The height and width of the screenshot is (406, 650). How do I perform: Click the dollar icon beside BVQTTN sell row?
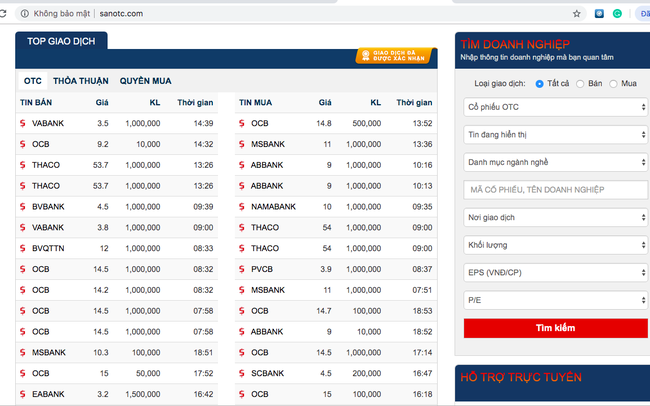[22, 248]
